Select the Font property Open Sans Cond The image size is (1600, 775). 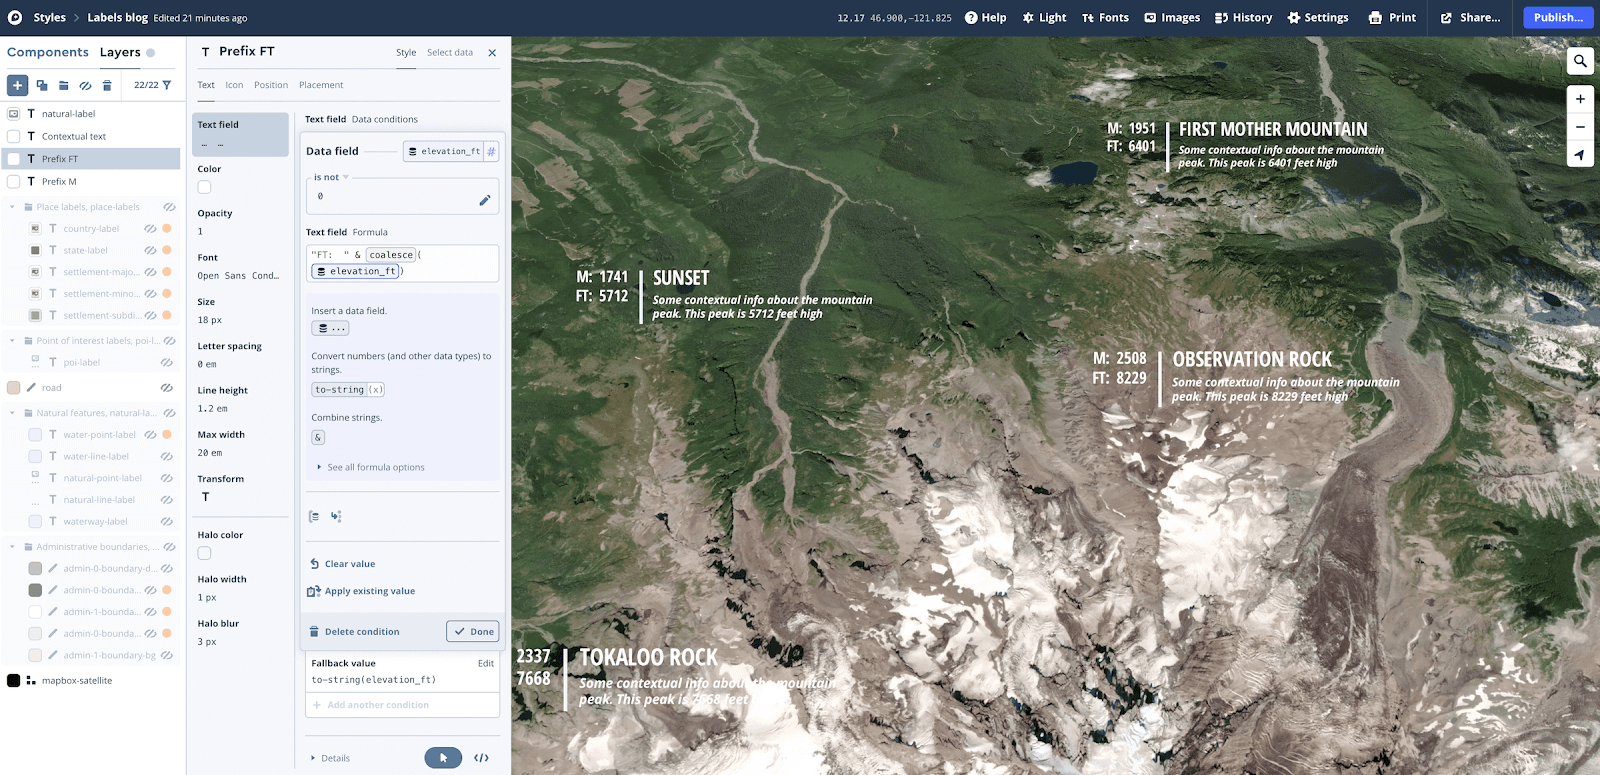[x=240, y=267]
